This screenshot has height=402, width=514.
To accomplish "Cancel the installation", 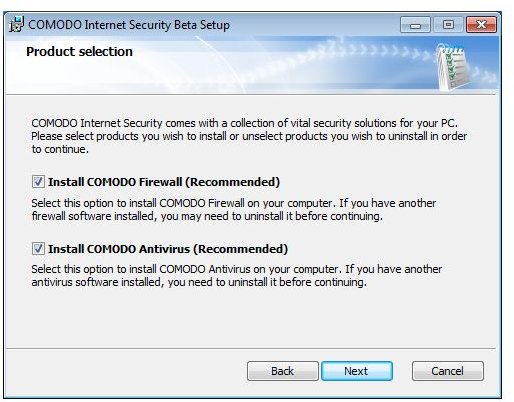I will pos(448,371).
